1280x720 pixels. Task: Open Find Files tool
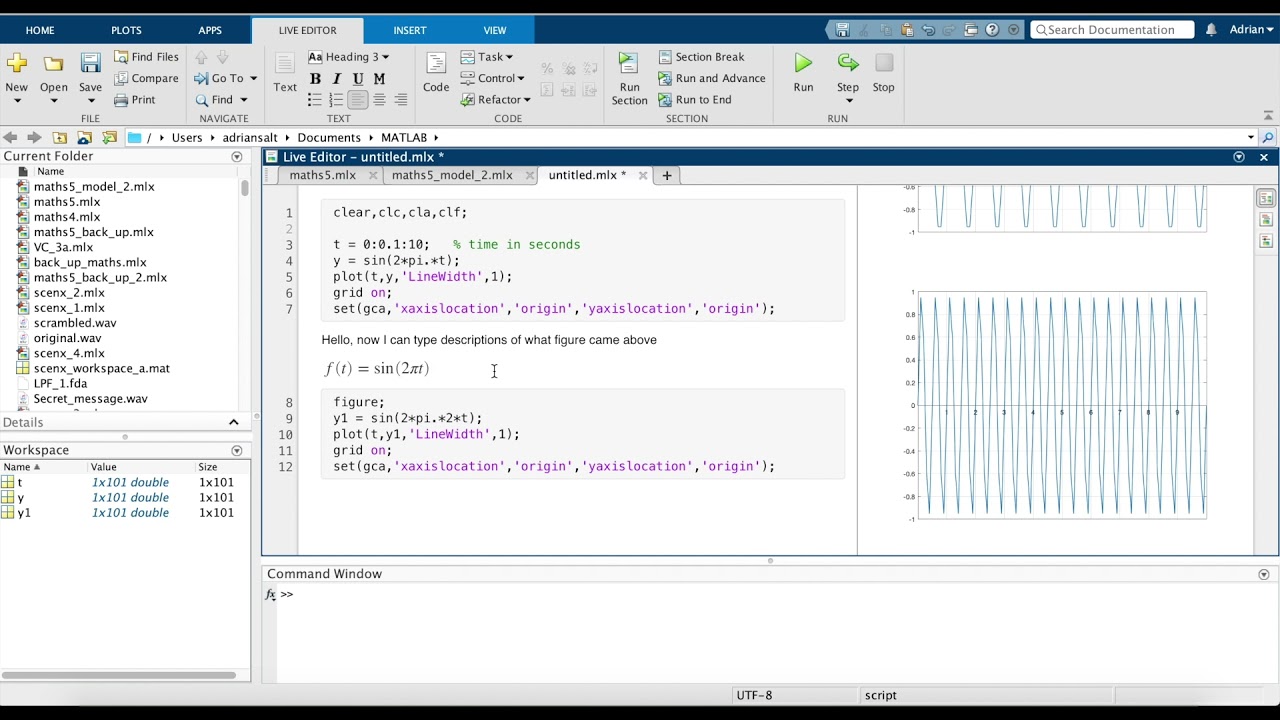coord(146,57)
